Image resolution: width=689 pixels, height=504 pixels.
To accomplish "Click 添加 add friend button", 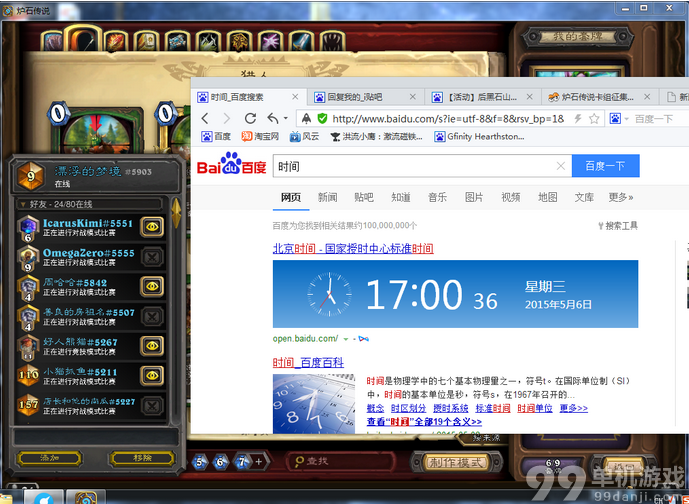I will [x=49, y=458].
